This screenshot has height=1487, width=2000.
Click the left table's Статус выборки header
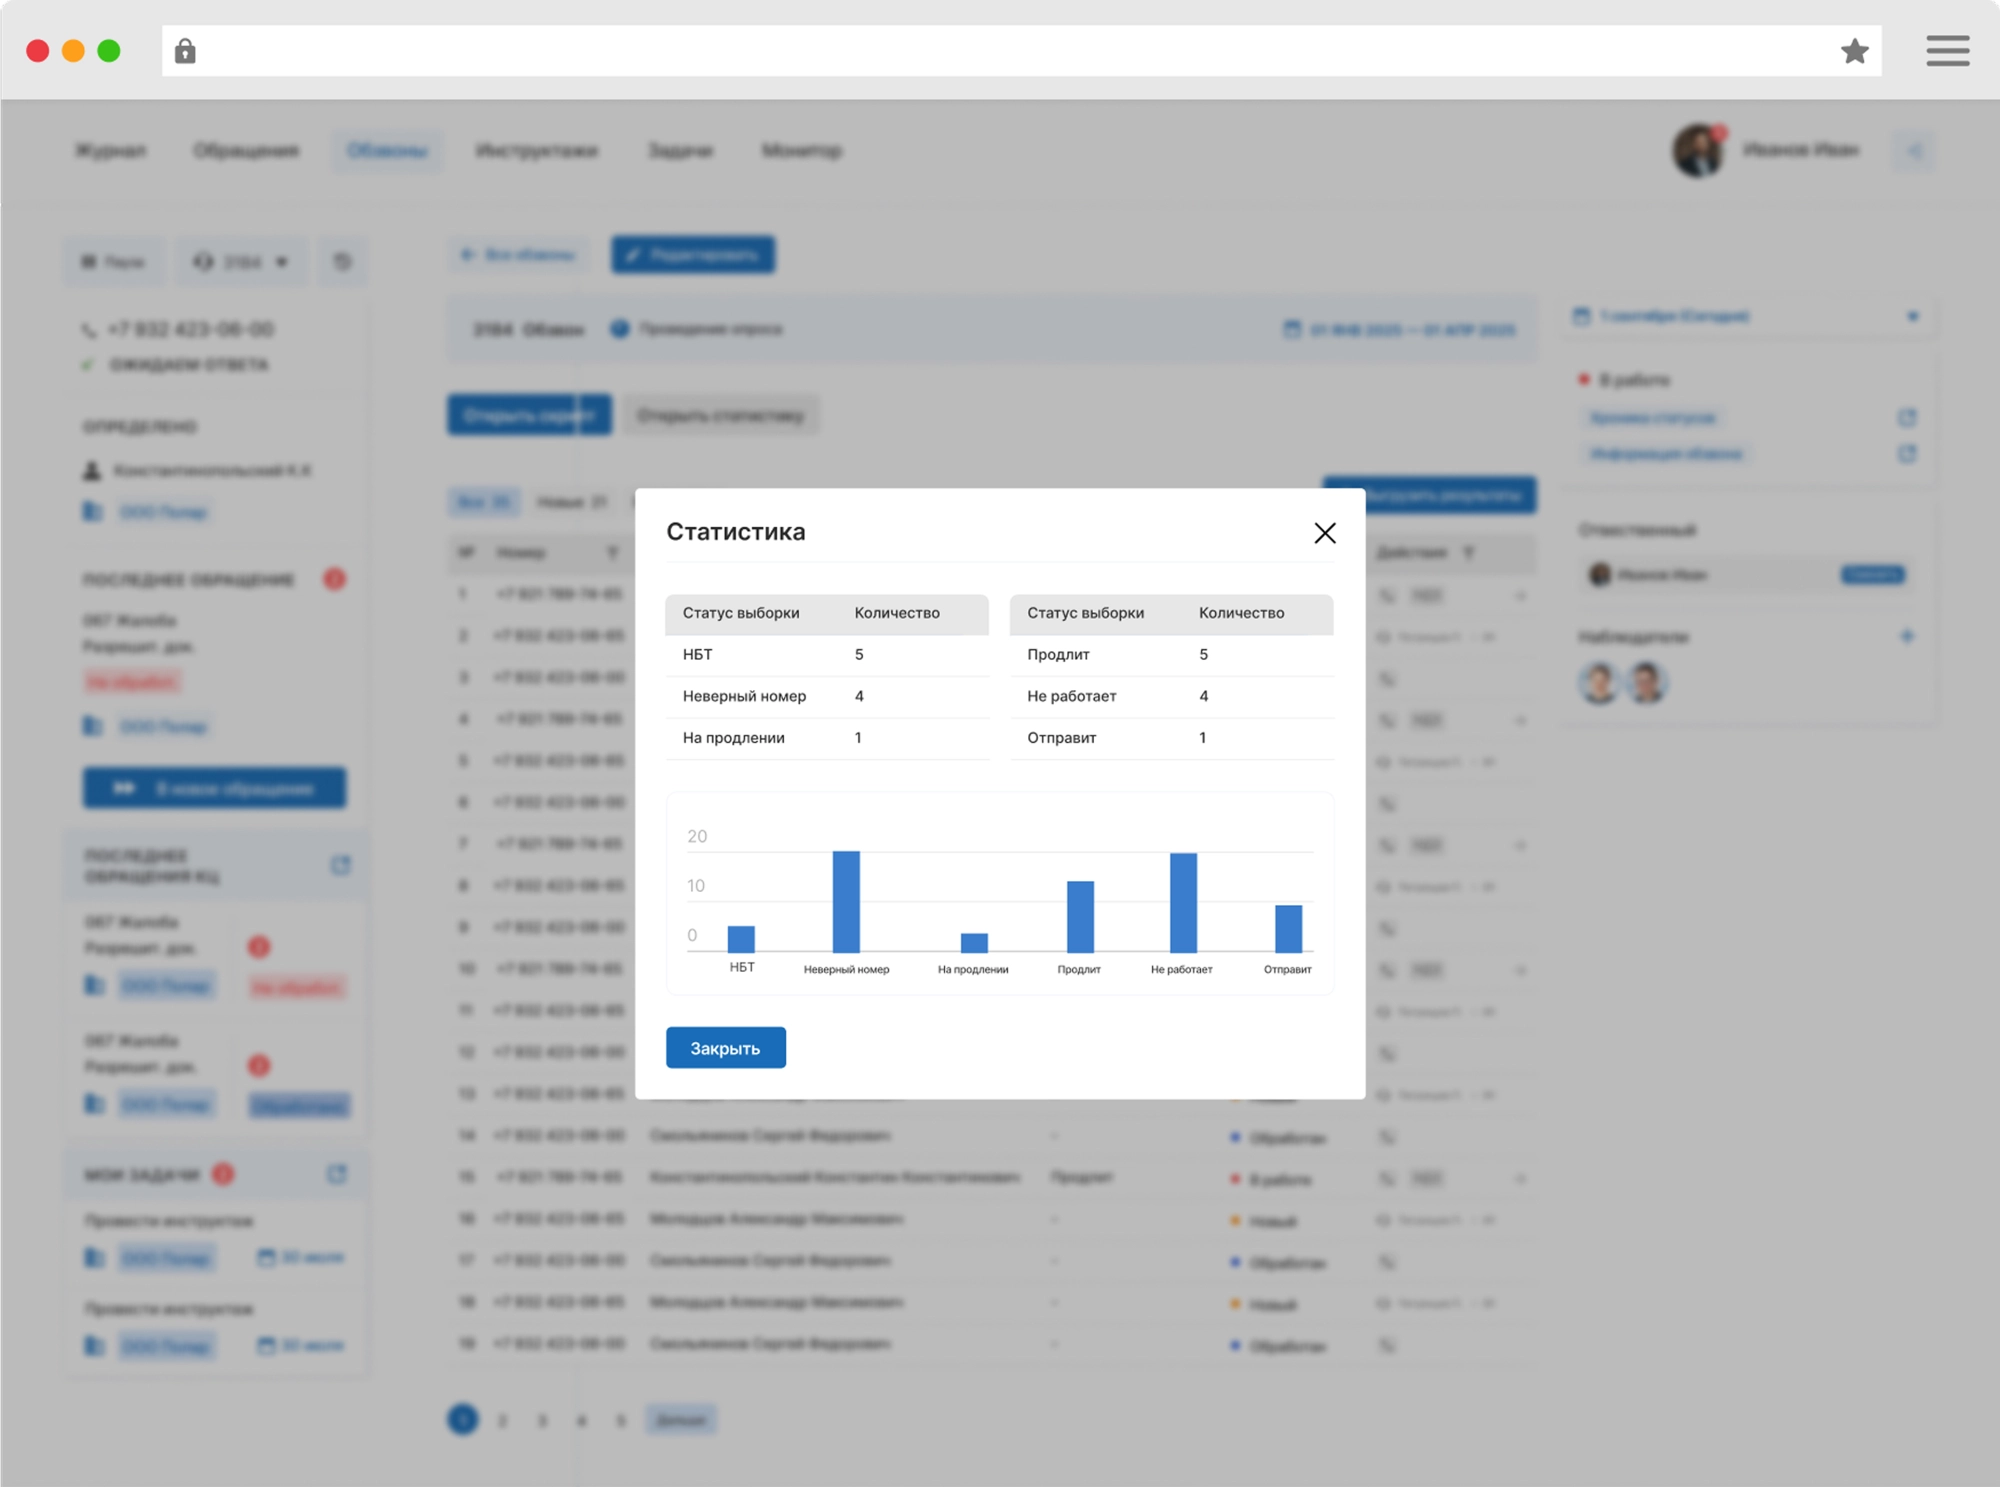click(x=741, y=613)
